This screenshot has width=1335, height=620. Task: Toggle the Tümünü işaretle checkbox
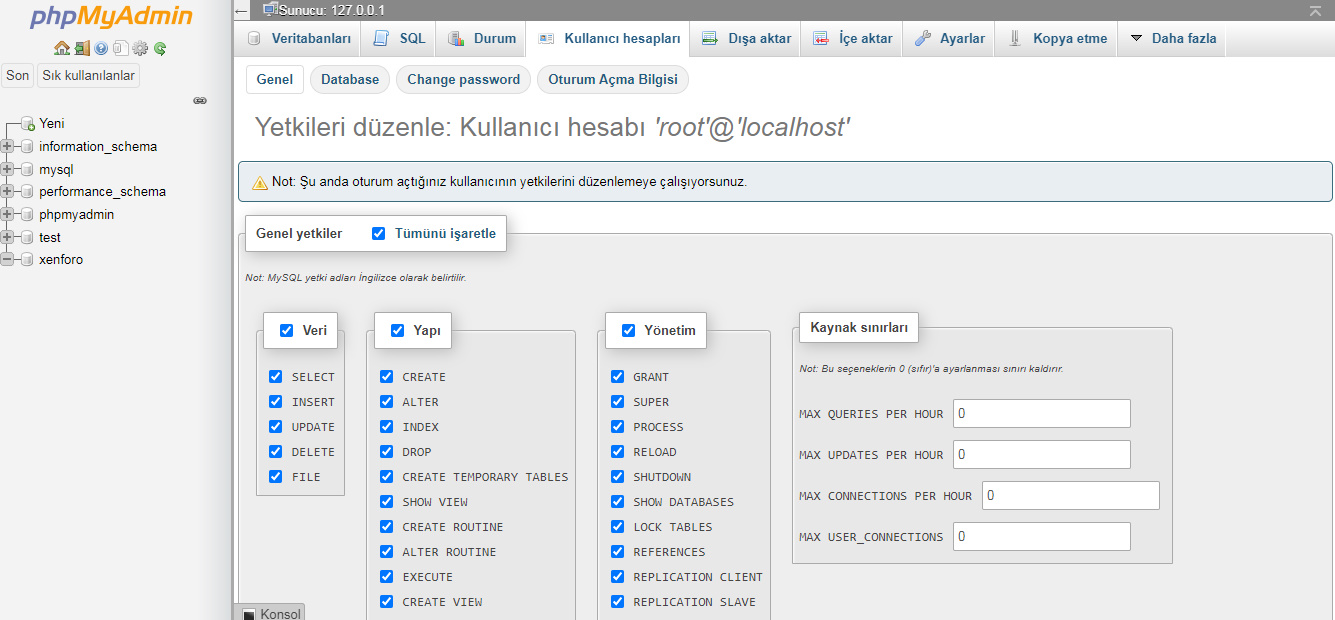click(378, 234)
